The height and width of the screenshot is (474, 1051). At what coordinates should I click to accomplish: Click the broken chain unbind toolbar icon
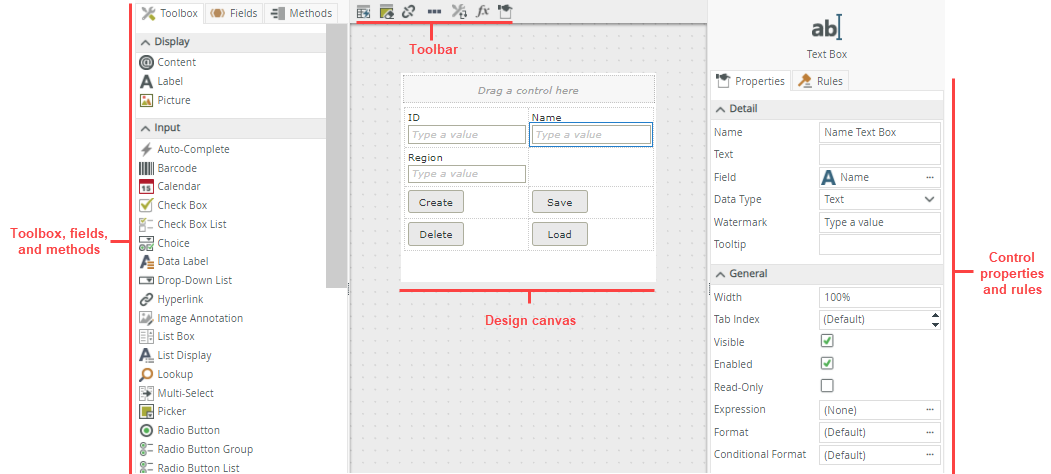click(408, 11)
